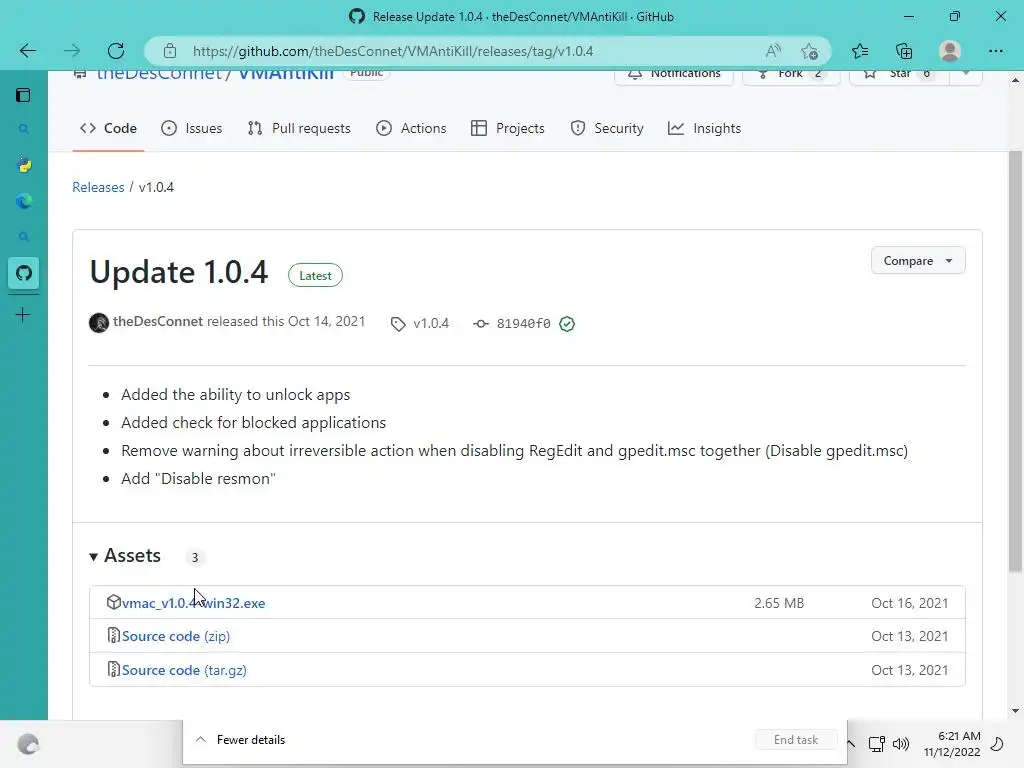
Task: View site information lock icon
Action: click(170, 51)
